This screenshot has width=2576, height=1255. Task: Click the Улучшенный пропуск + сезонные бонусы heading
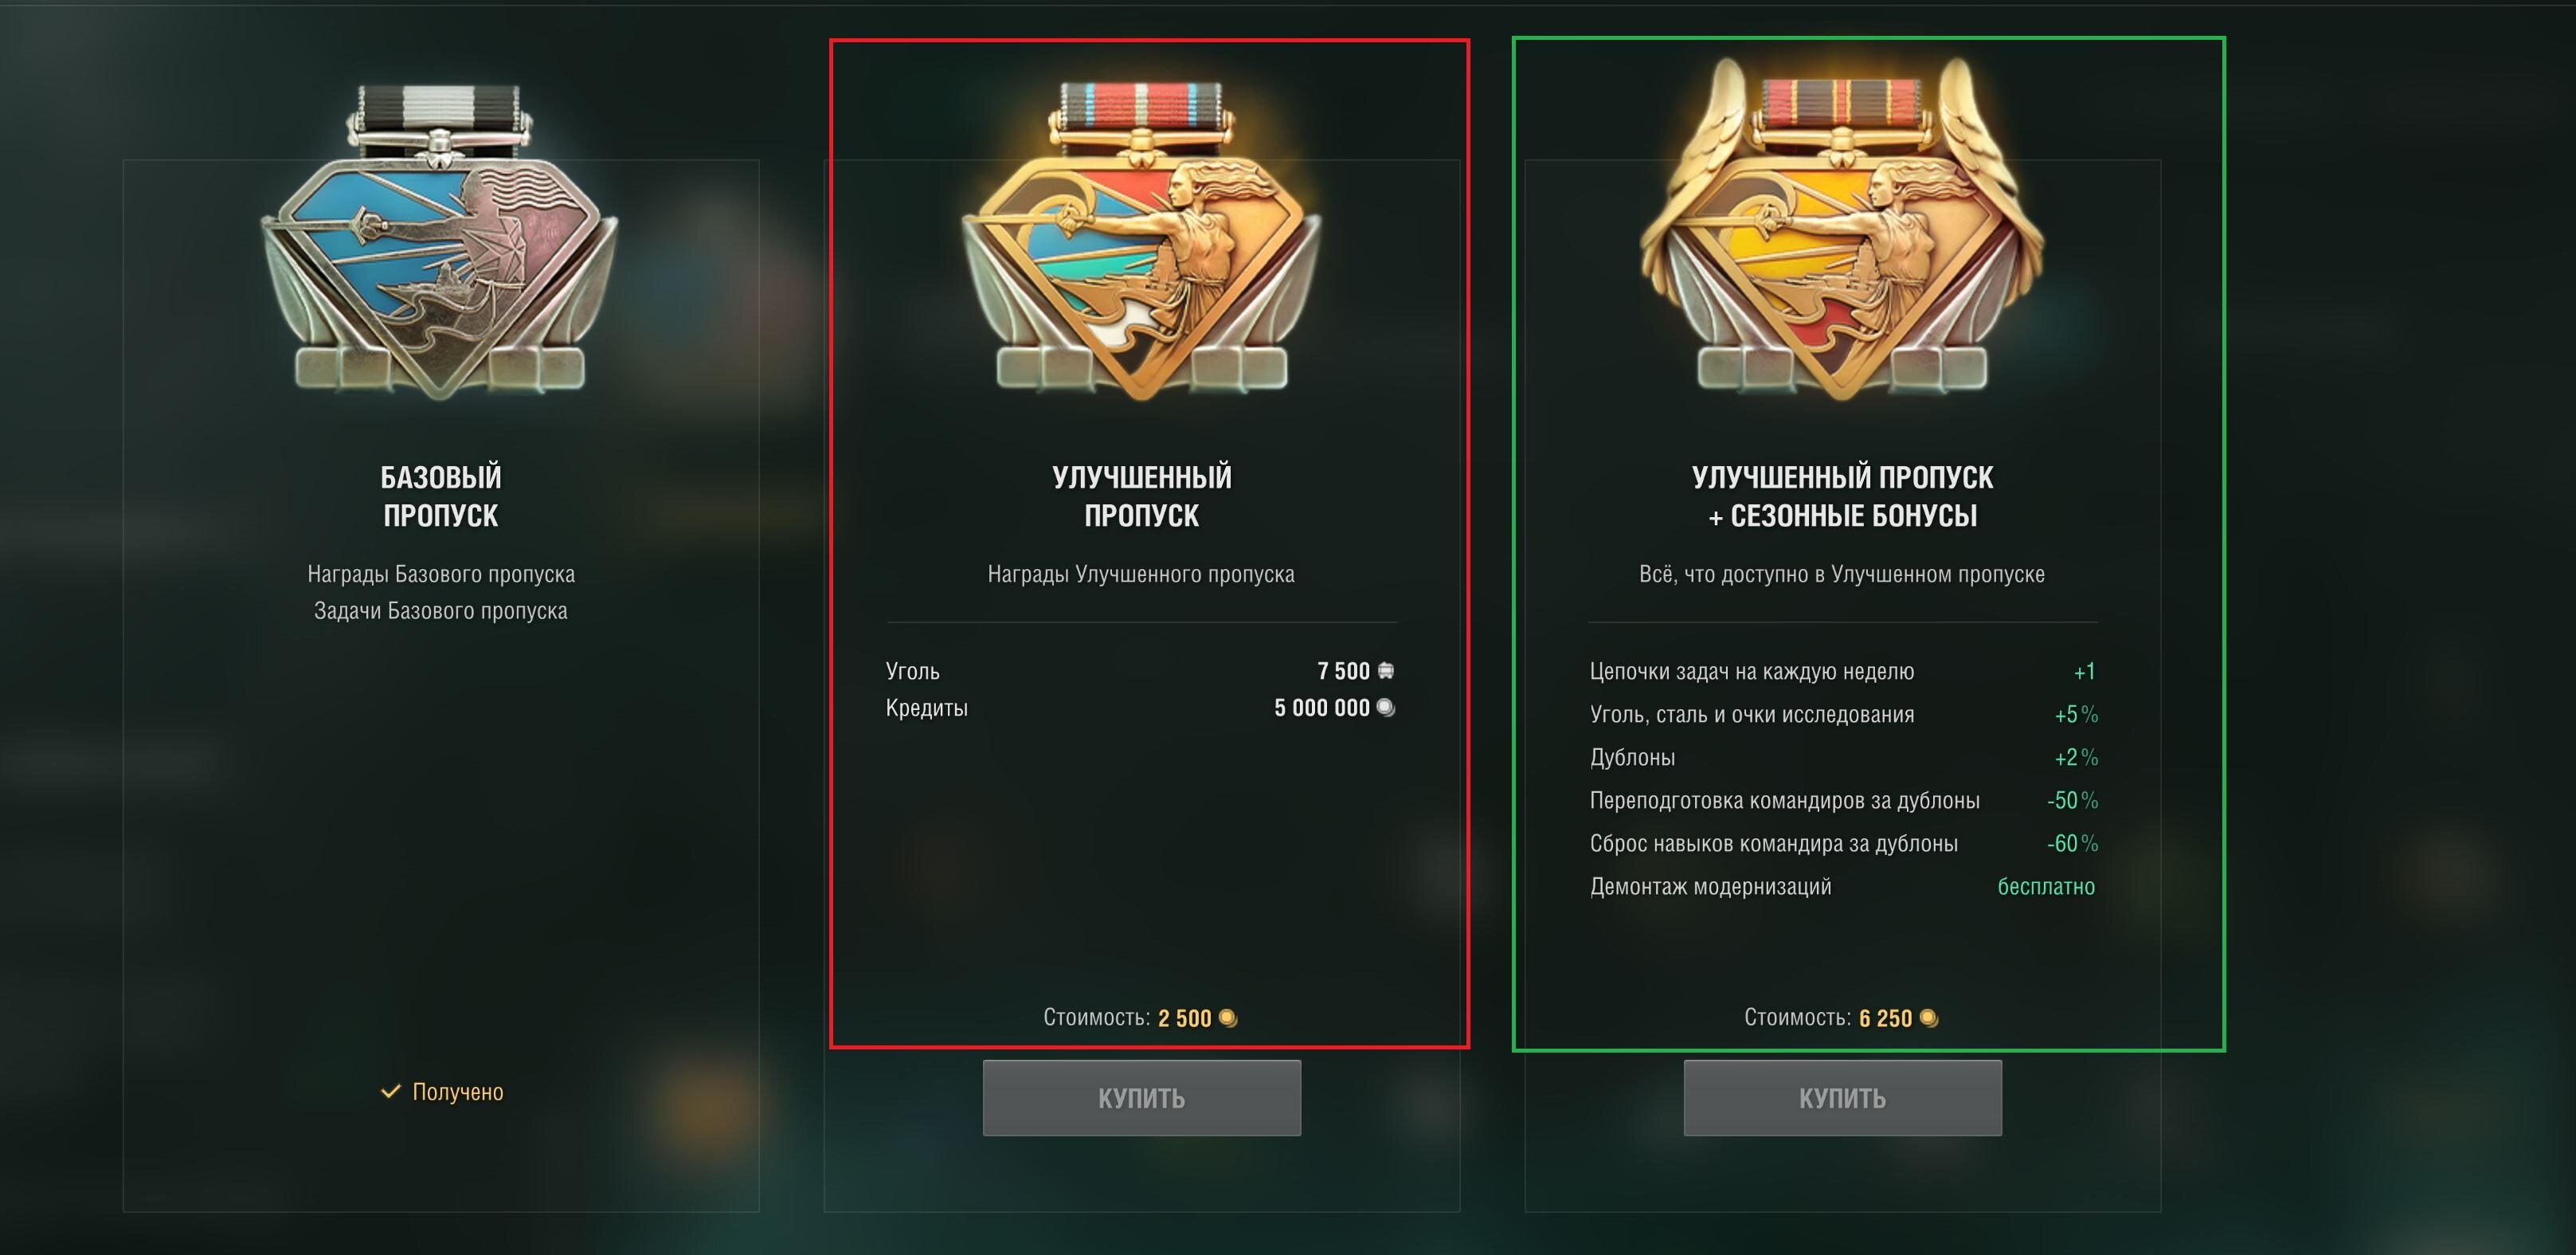(1842, 496)
